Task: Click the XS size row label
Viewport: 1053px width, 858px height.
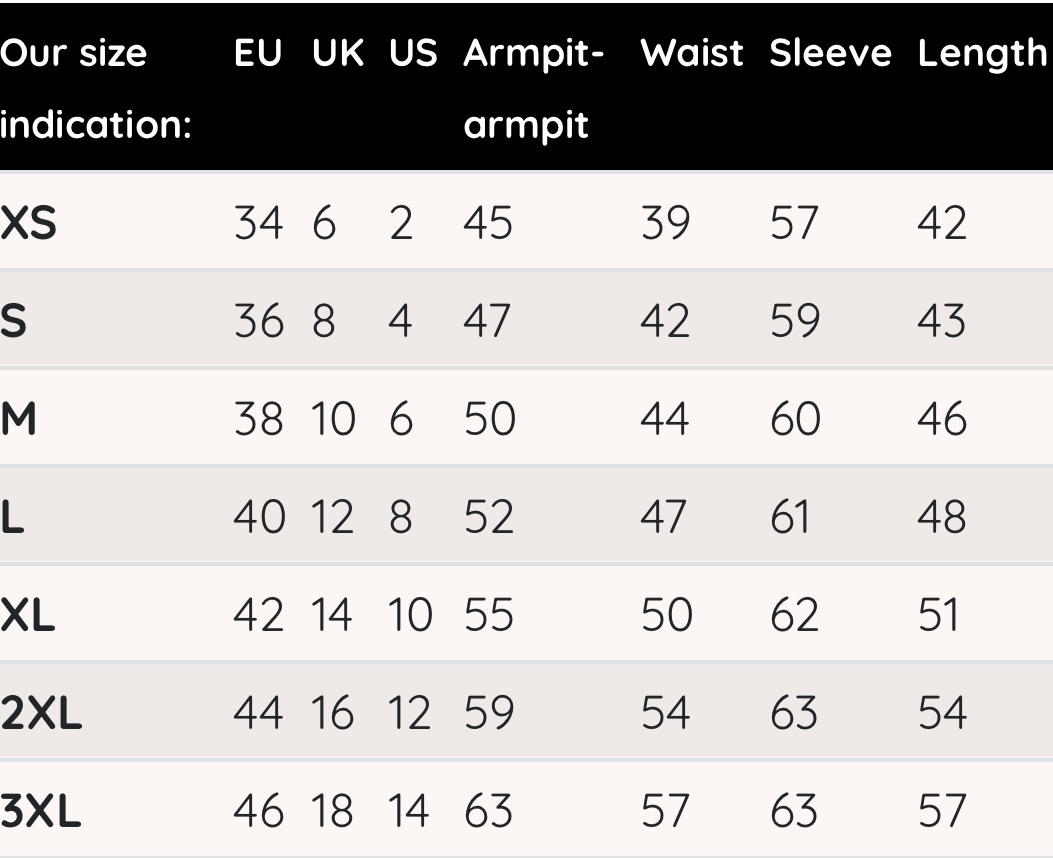Action: click(29, 225)
